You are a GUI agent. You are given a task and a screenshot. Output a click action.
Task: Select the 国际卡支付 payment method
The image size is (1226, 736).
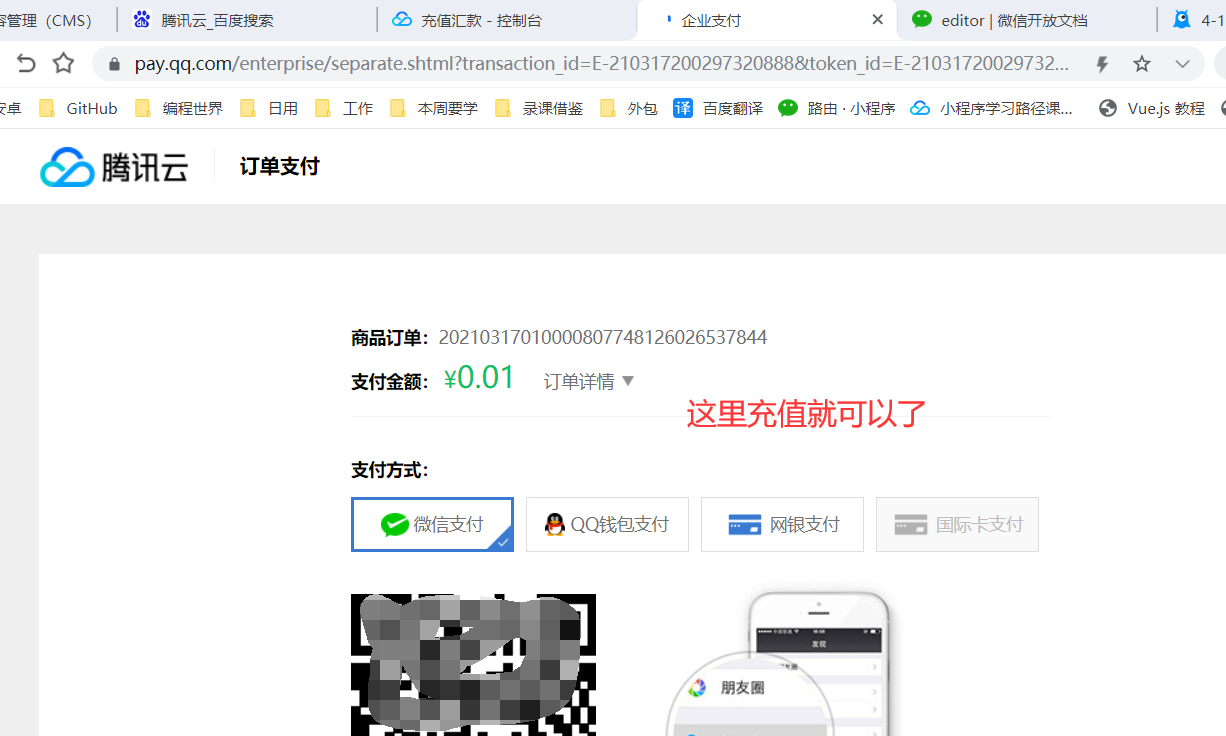tap(957, 524)
